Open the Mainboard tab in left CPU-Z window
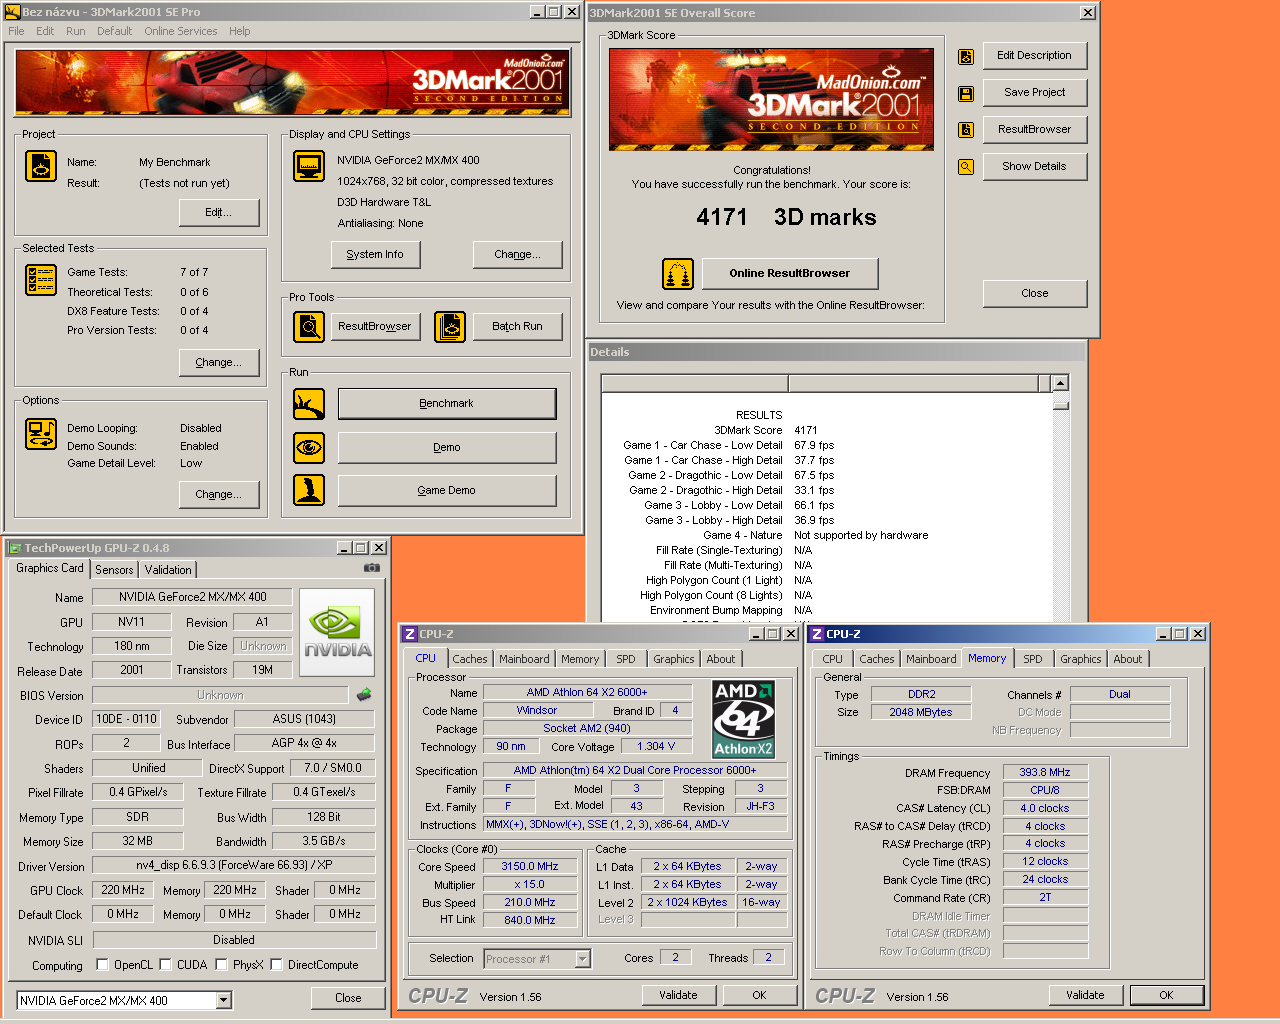The image size is (1280, 1024). pyautogui.click(x=524, y=659)
